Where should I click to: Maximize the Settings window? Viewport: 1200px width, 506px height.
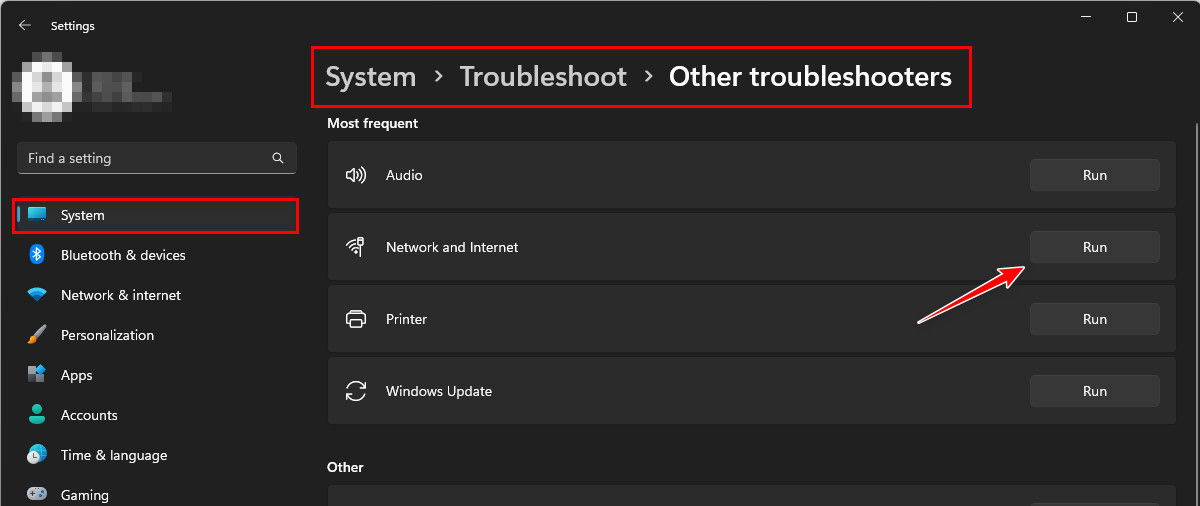1131,17
